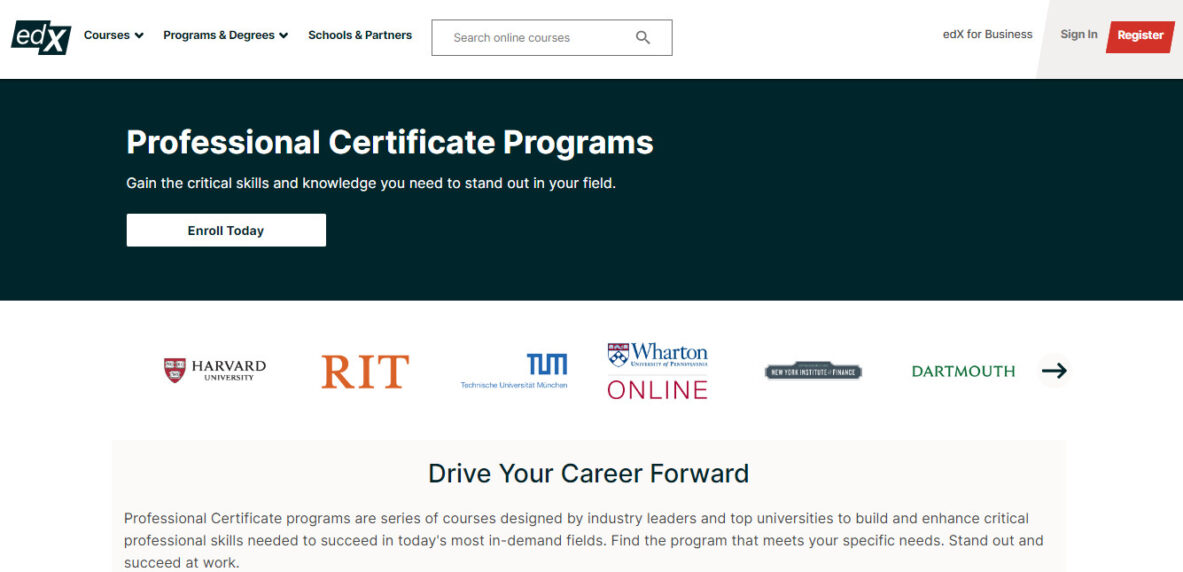Focus the Search online courses field
Screen dimensions: 1183x572
[552, 38]
